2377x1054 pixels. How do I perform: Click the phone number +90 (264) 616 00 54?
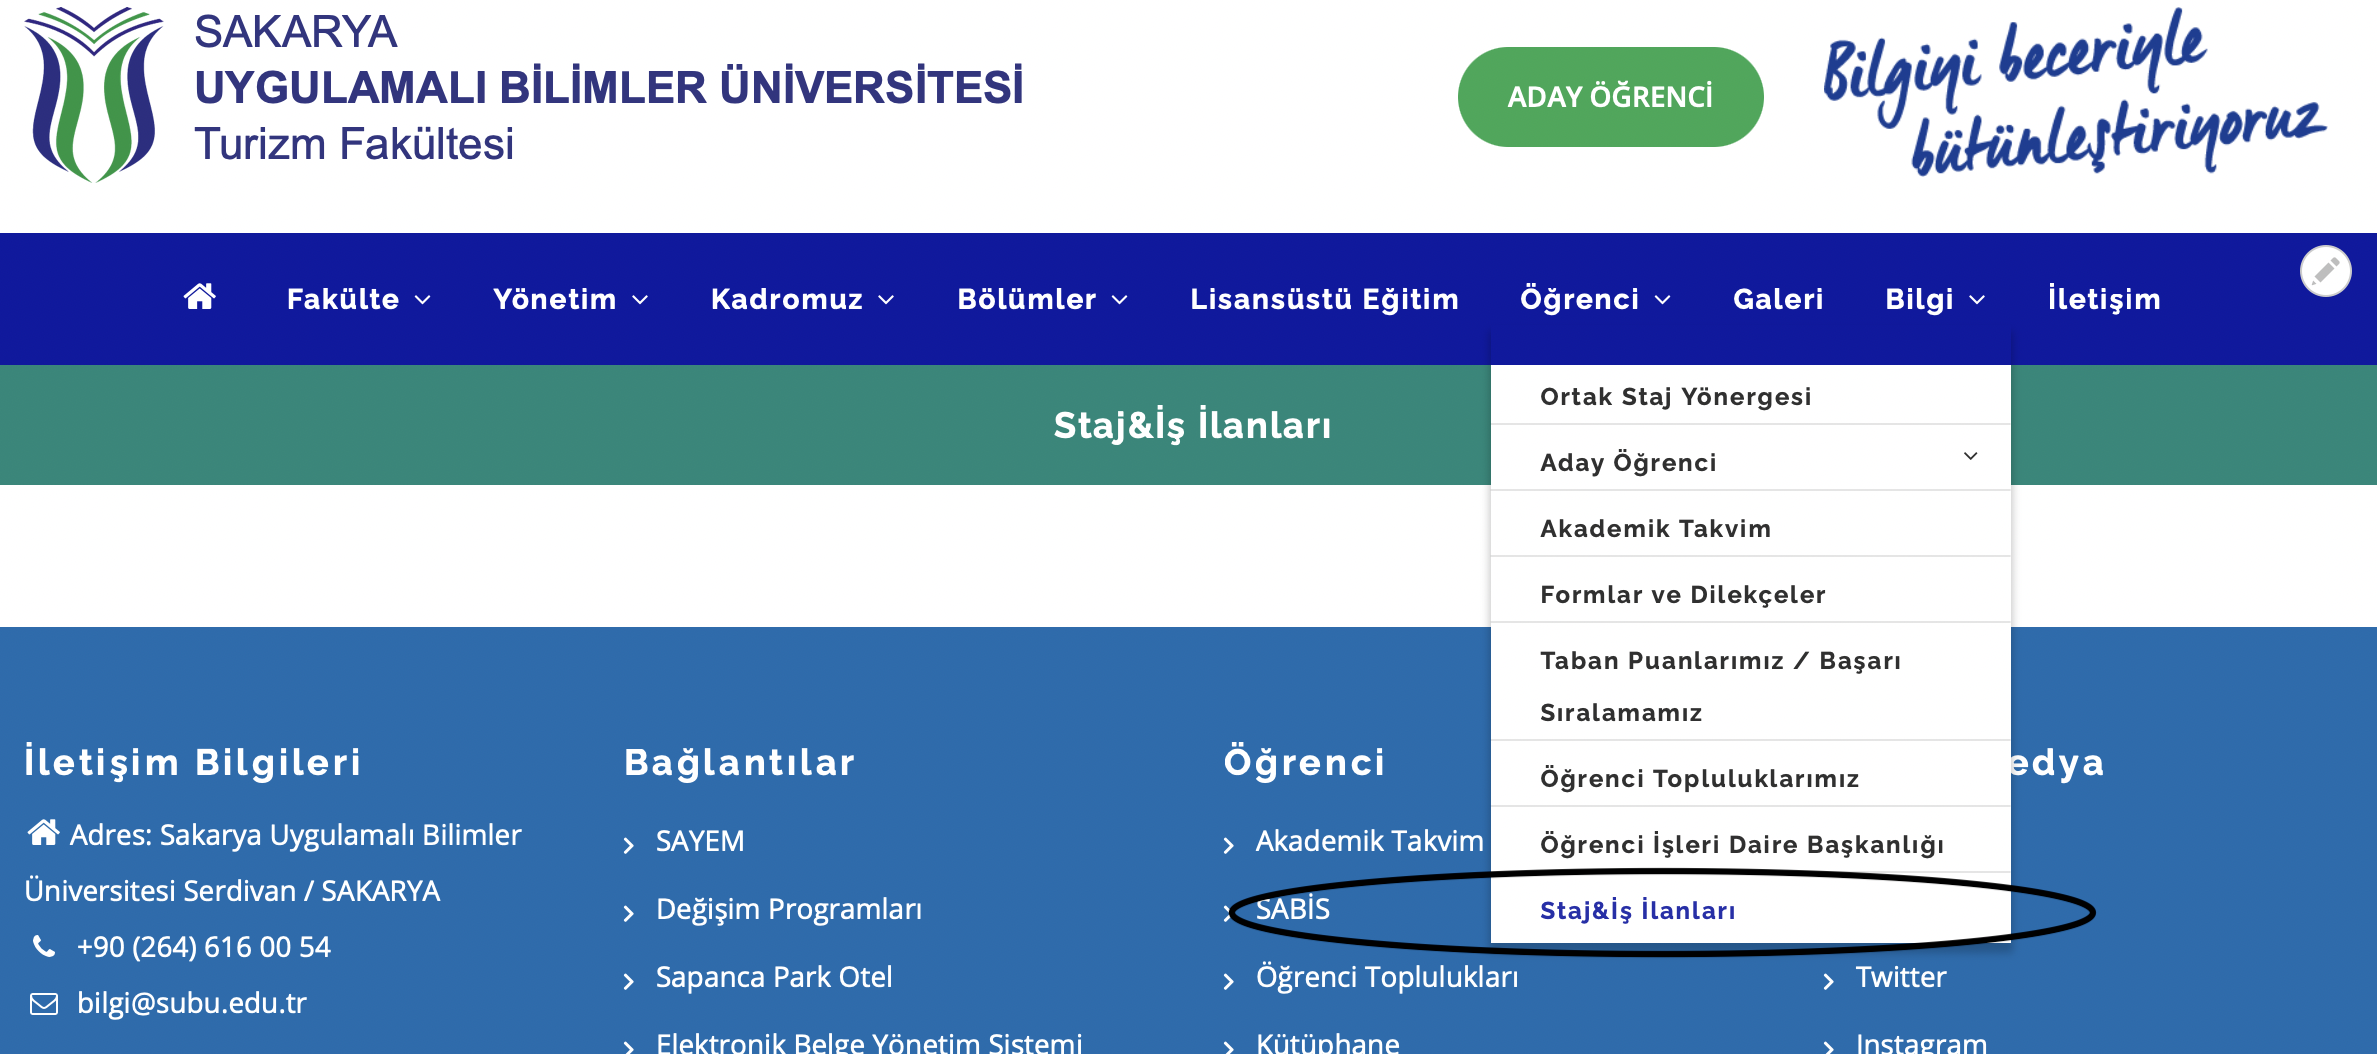point(204,947)
